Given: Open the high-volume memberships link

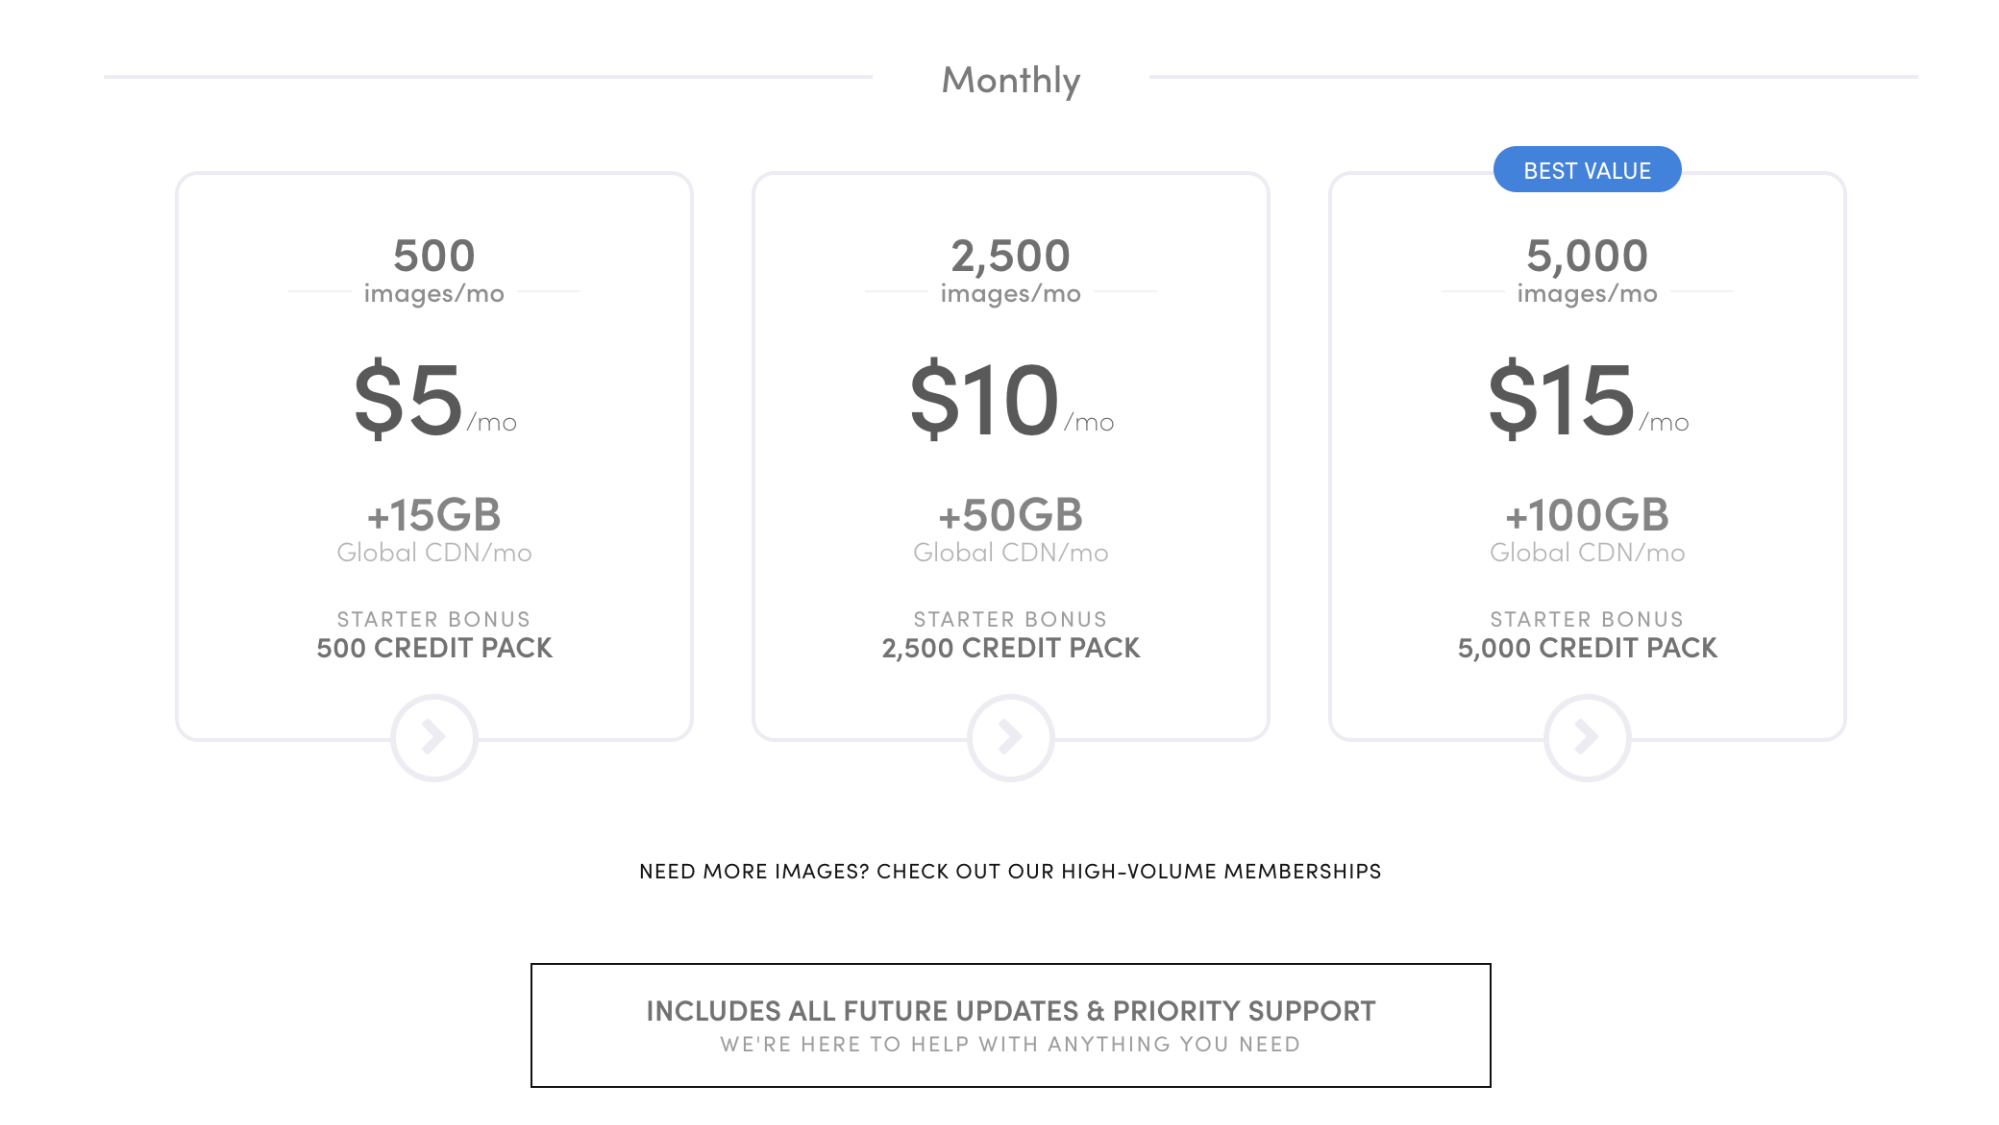Looking at the screenshot, I should pos(1010,871).
